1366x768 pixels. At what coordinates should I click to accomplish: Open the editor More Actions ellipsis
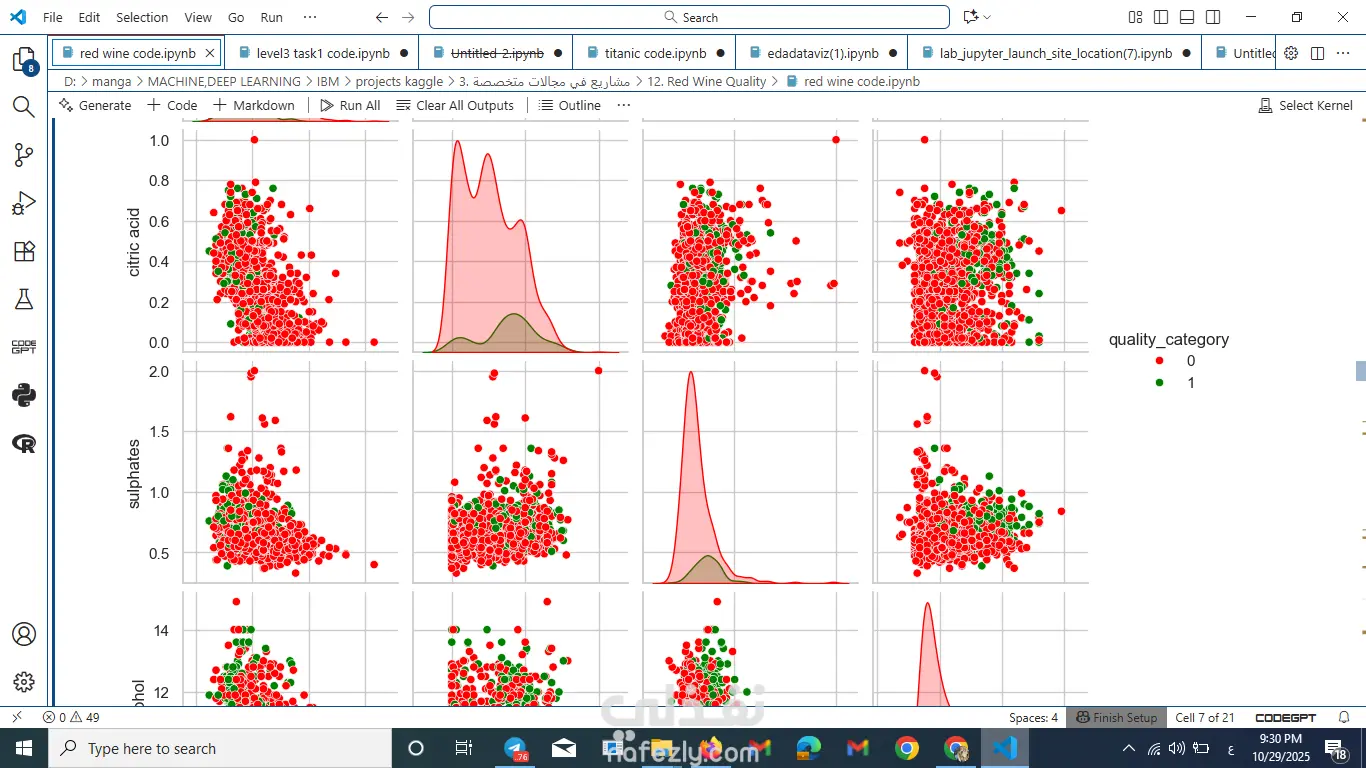click(x=1344, y=53)
